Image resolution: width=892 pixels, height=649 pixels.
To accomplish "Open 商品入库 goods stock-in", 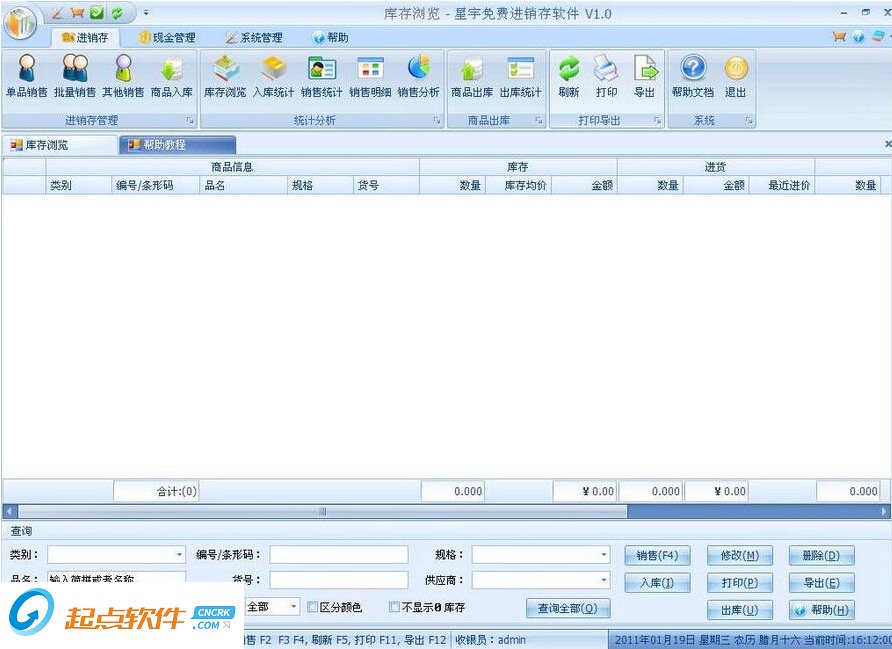I will 171,77.
